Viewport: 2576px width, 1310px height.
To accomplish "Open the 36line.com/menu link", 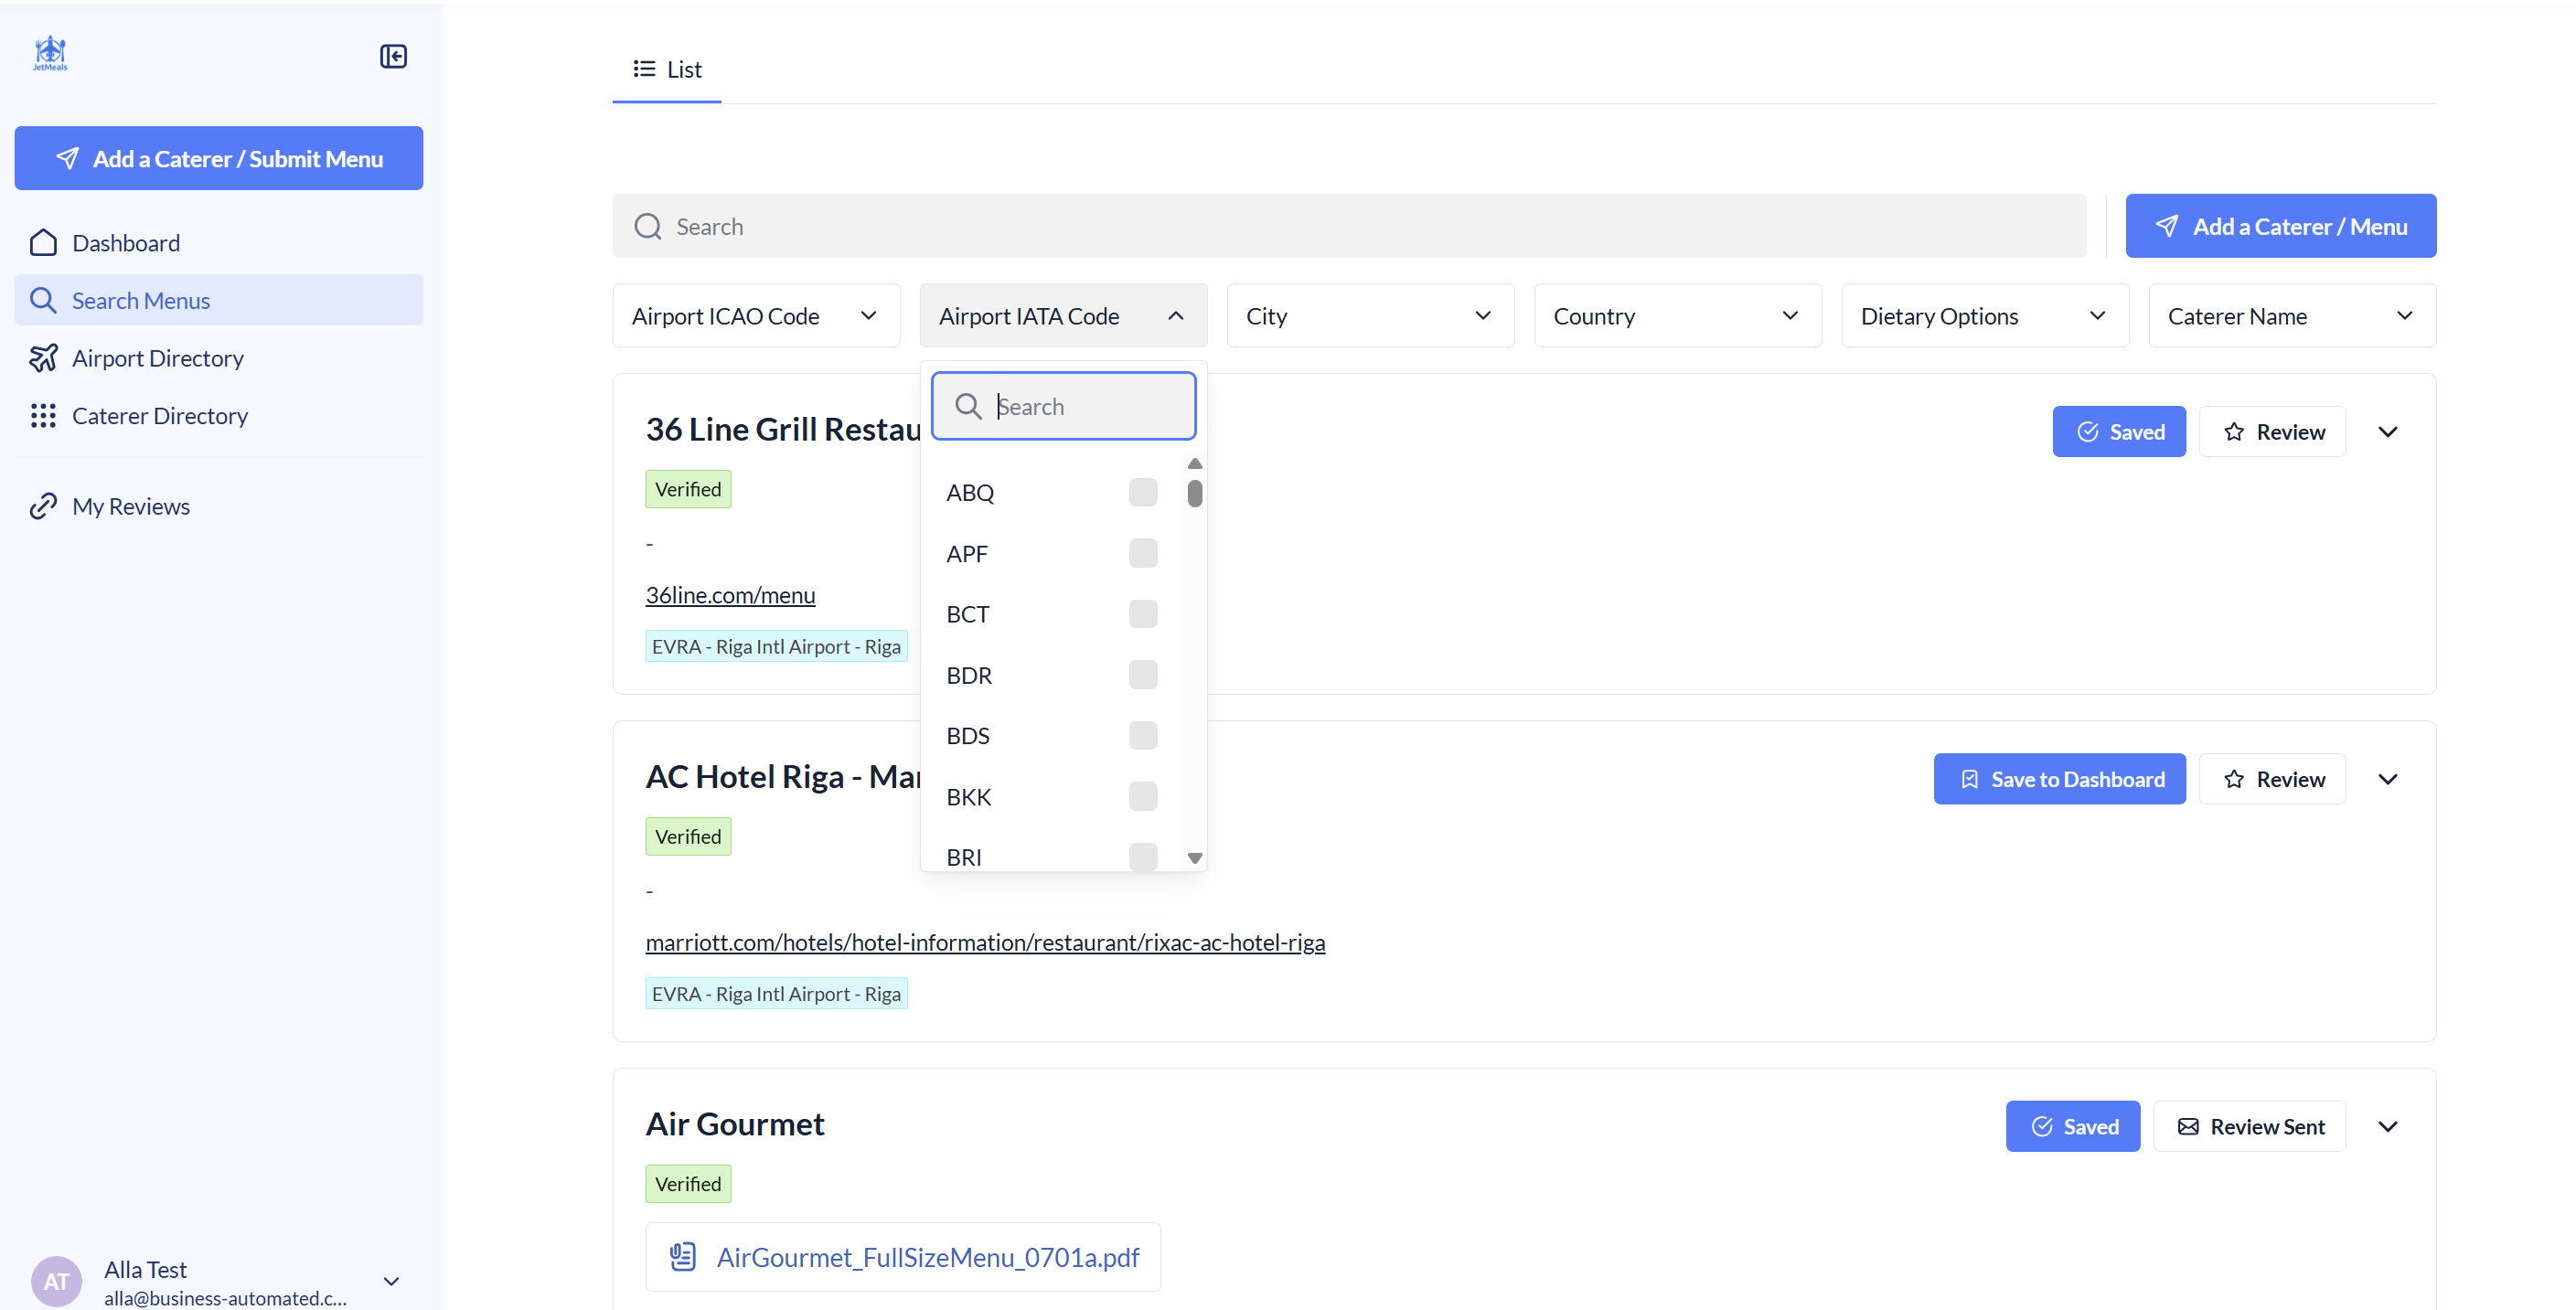I will coord(730,595).
